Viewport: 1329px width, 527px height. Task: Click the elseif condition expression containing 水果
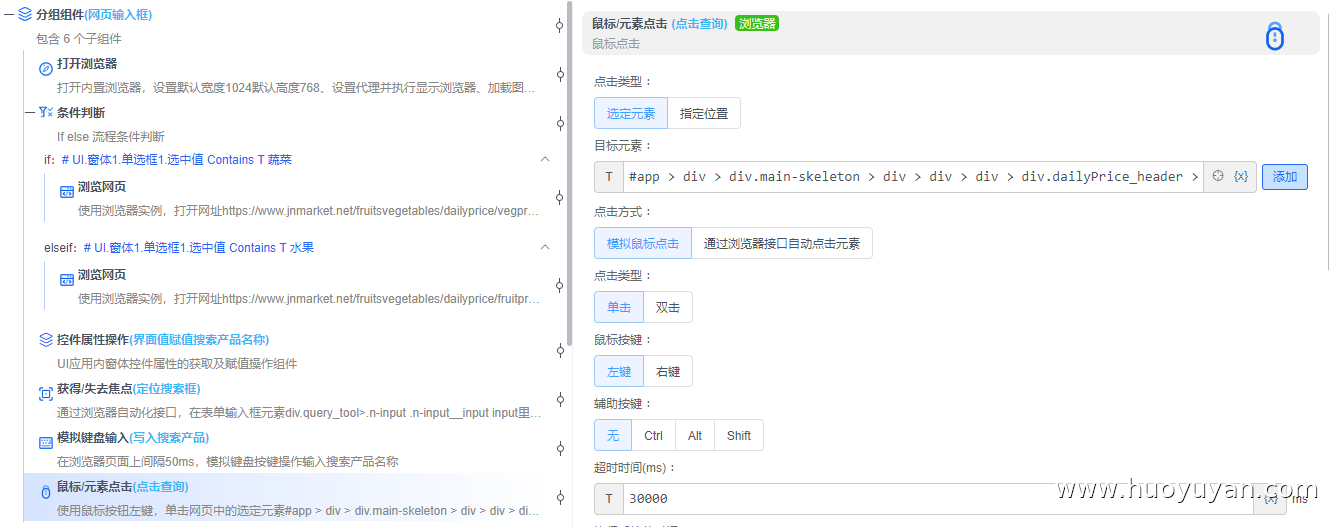pos(198,247)
